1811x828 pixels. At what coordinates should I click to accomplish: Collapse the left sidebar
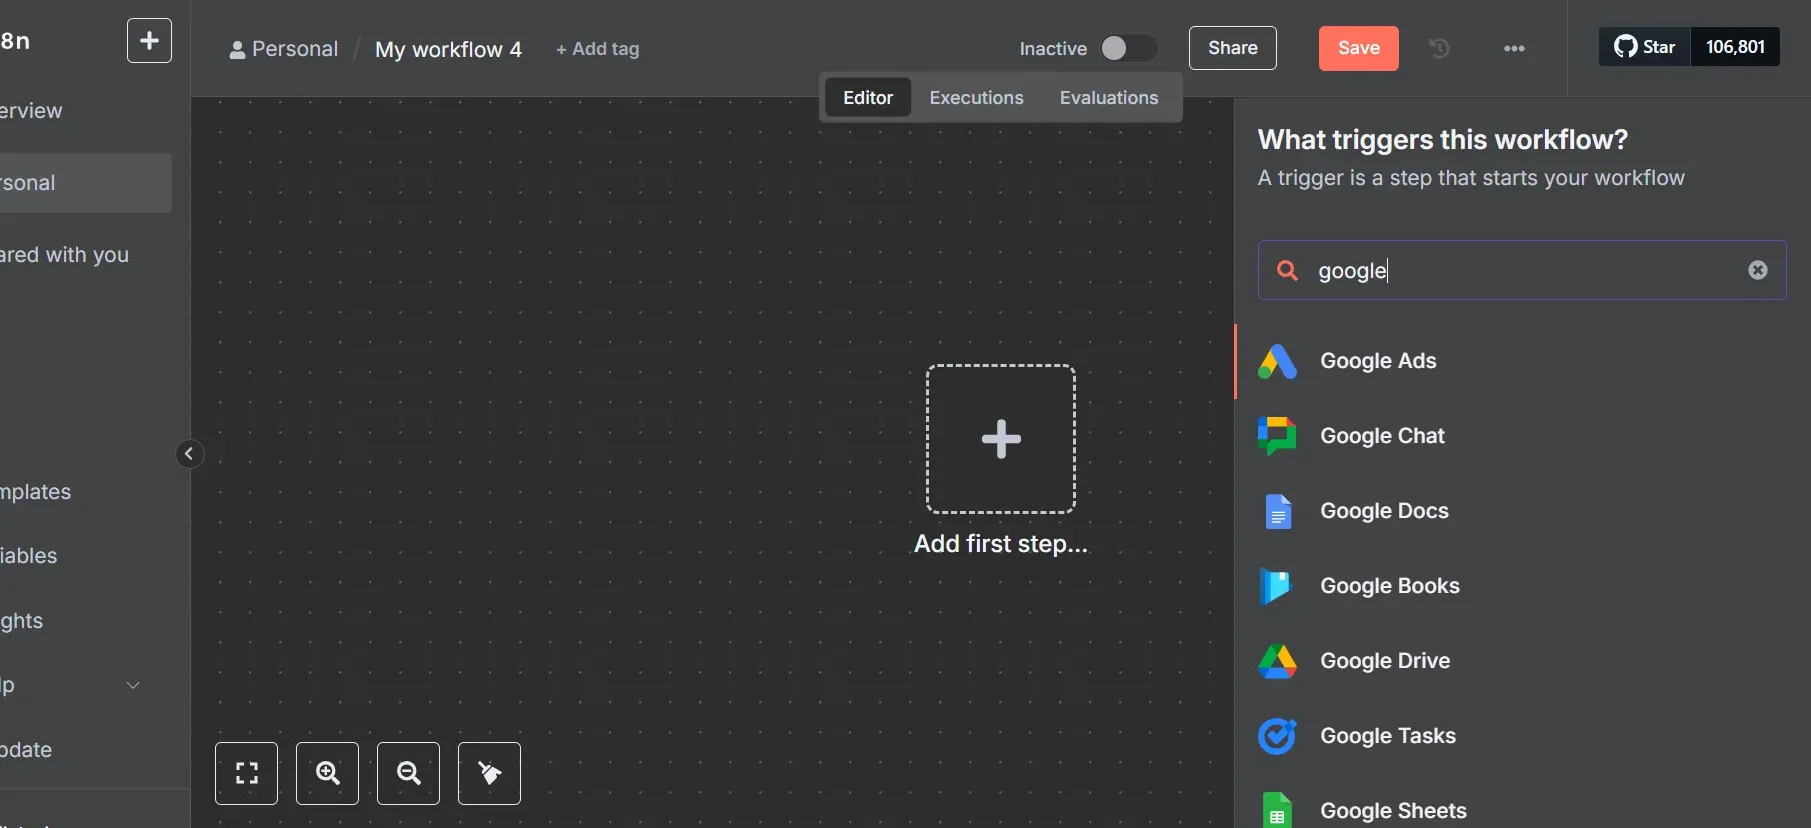point(189,454)
